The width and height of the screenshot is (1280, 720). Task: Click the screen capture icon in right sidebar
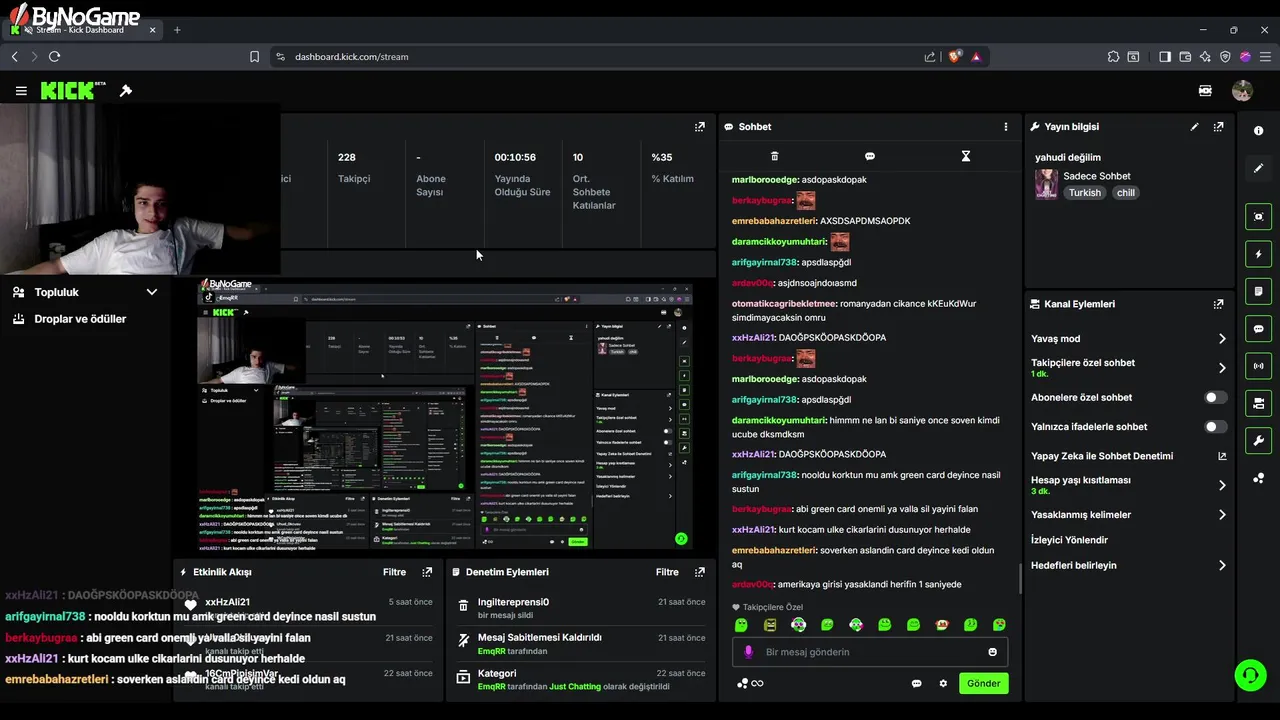click(x=1259, y=217)
